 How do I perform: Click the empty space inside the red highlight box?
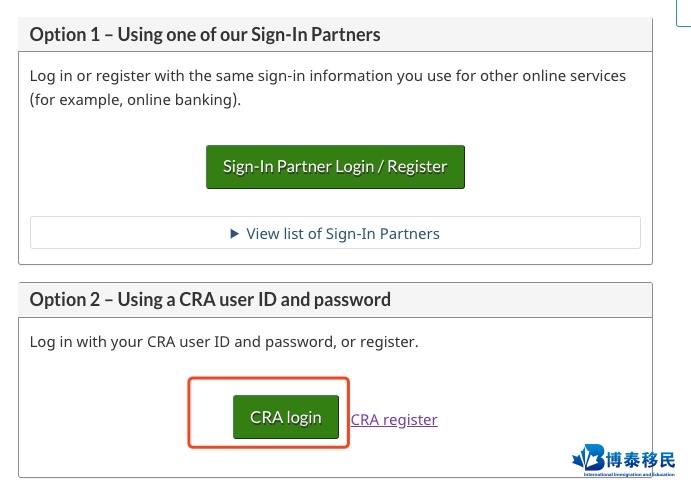click(211, 414)
